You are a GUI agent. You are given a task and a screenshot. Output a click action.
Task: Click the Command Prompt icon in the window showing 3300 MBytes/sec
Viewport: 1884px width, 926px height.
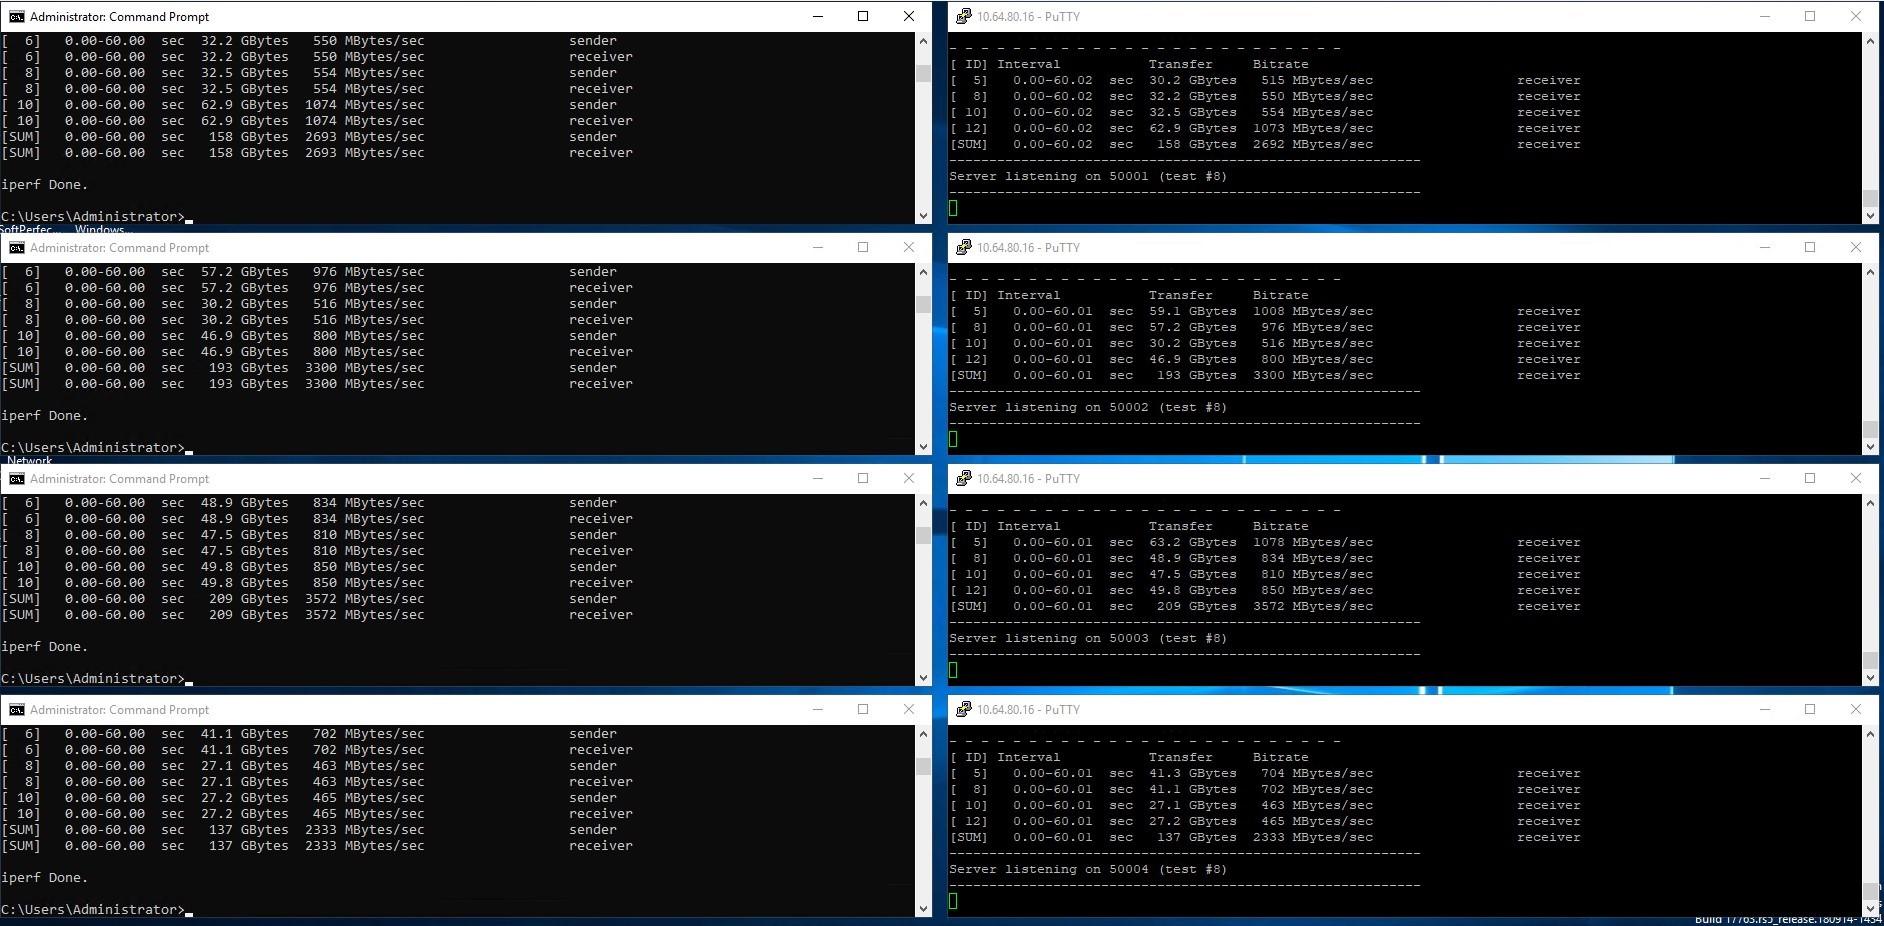17,248
